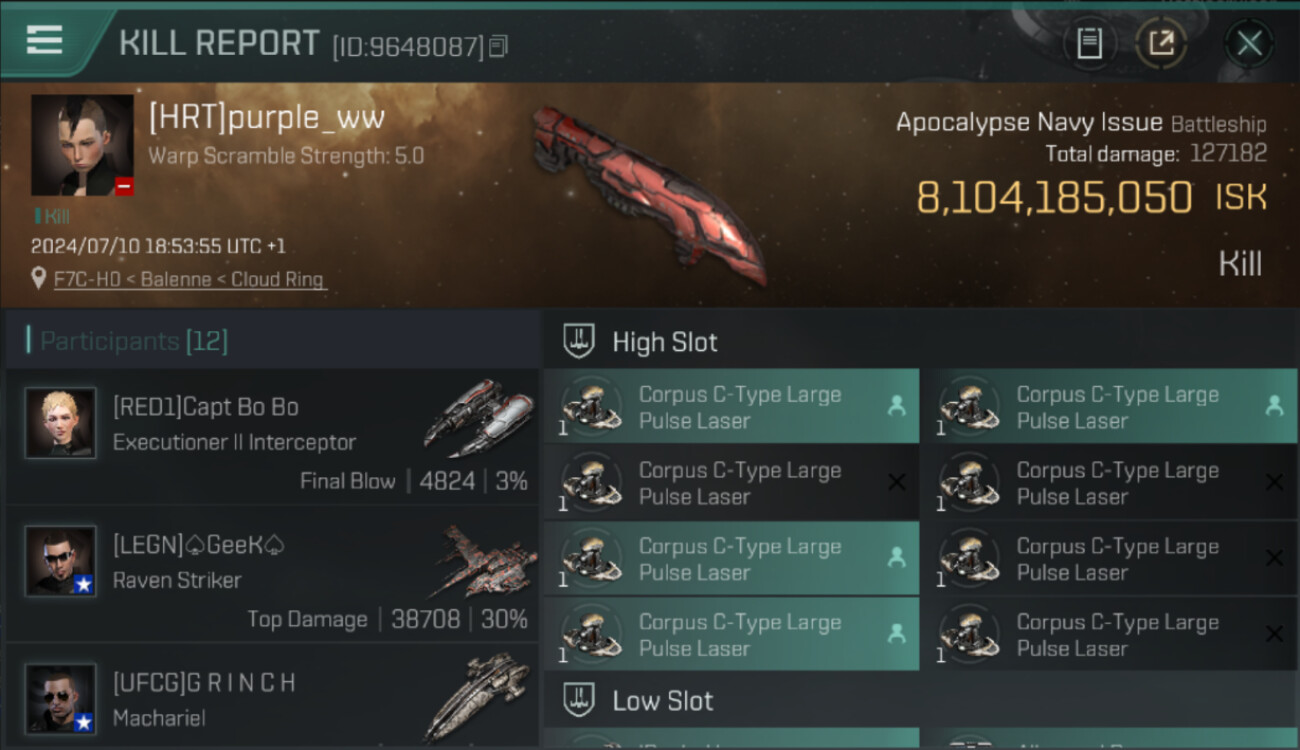Click Executioner II Interceptor ship image

click(478, 419)
